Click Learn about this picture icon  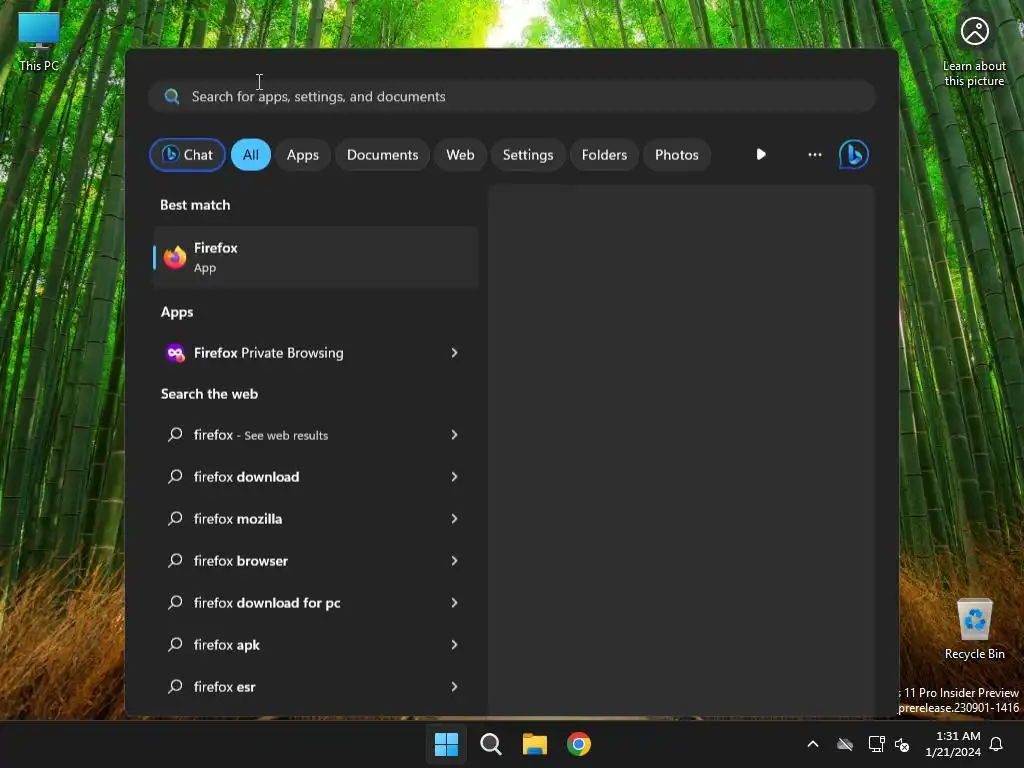point(974,51)
